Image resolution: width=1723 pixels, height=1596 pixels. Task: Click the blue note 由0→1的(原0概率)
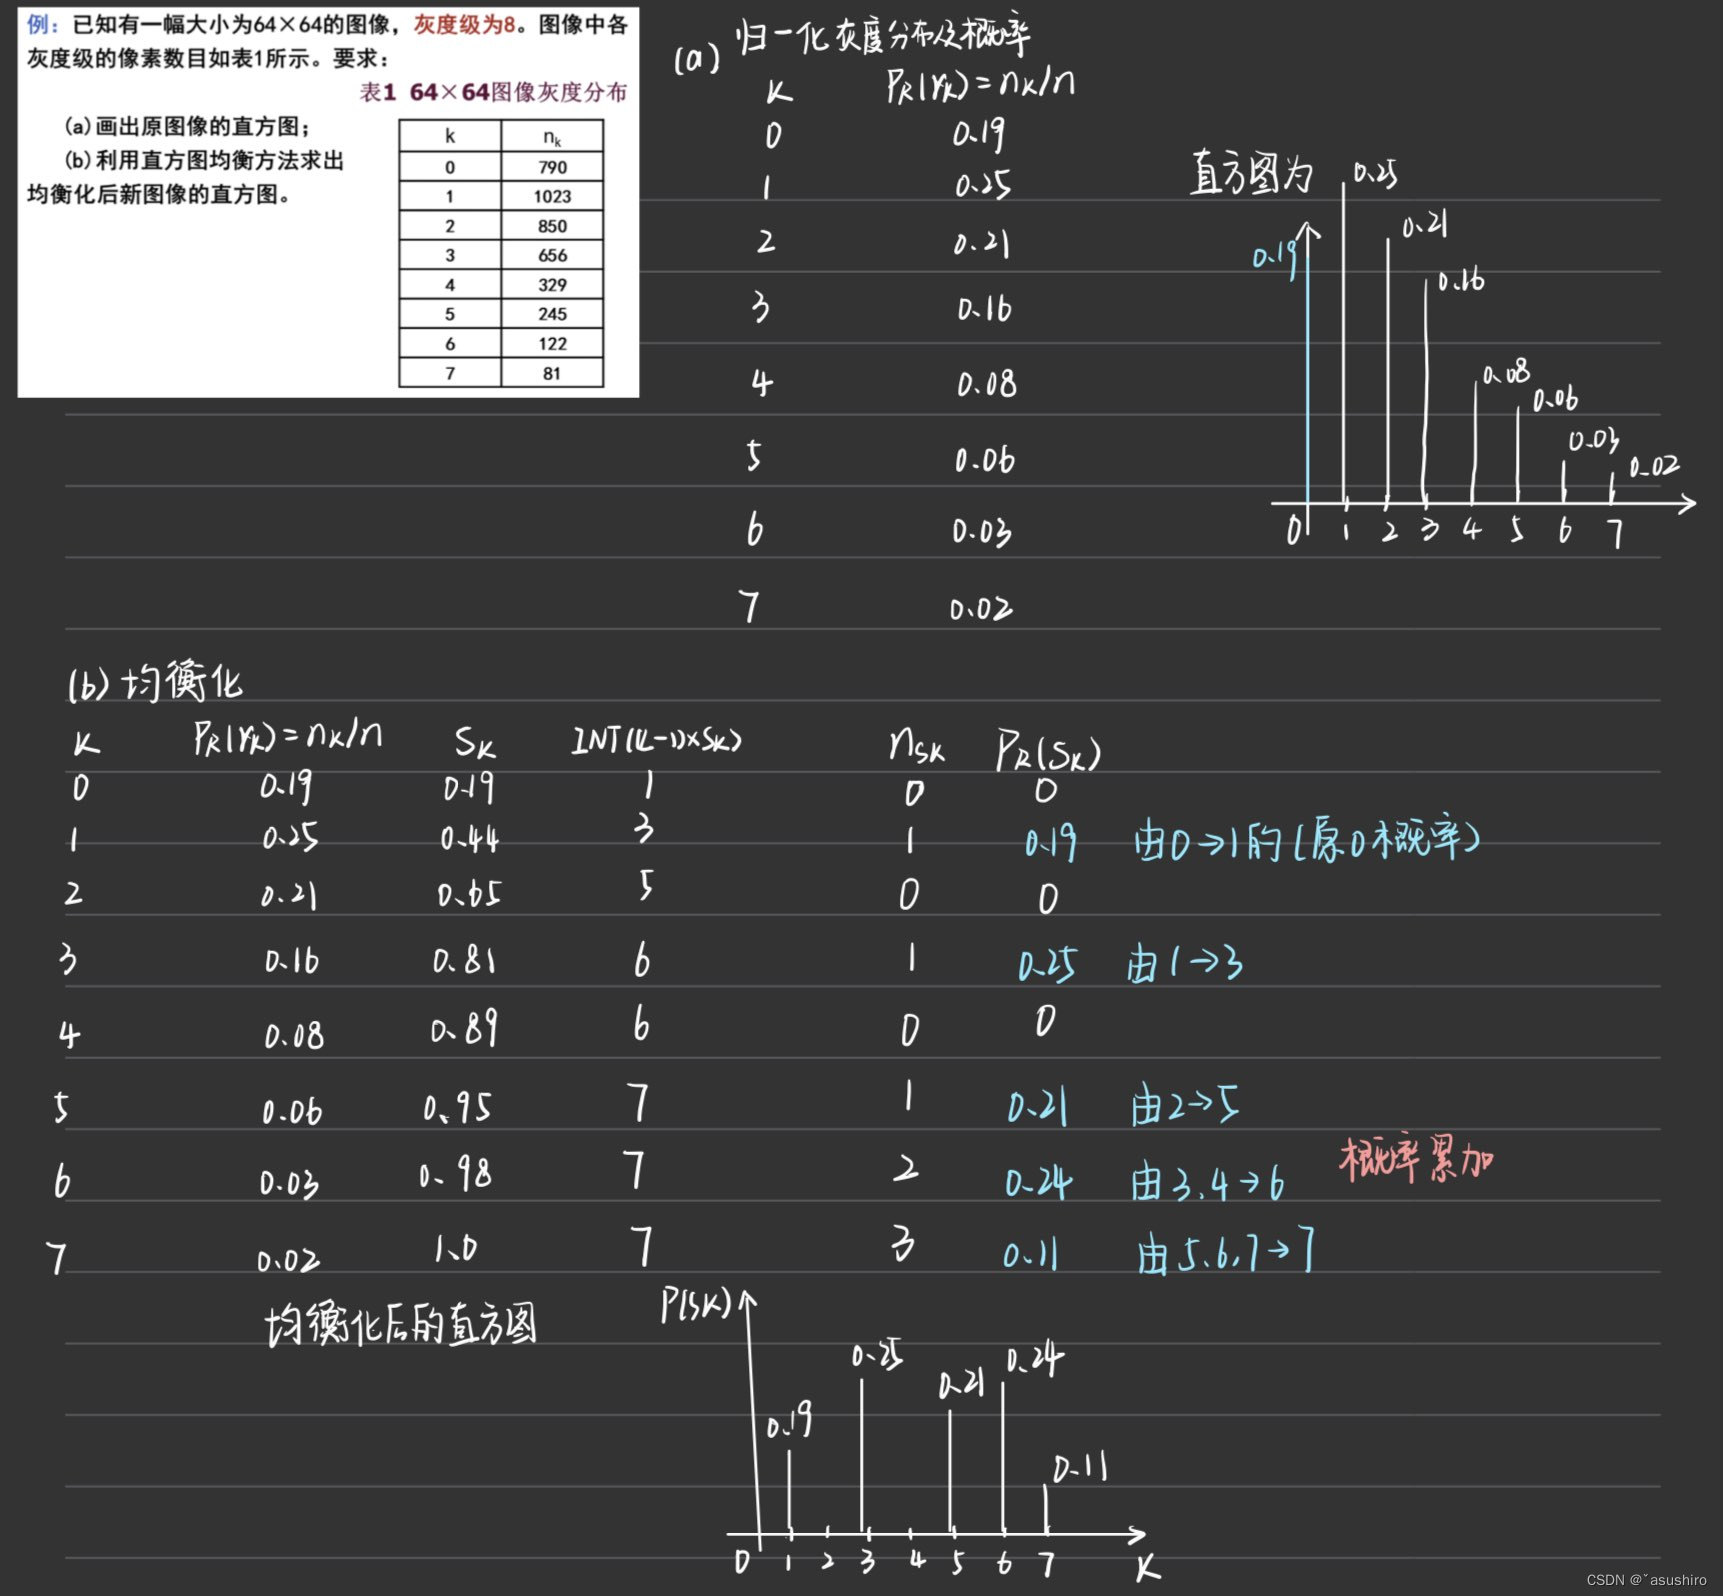coord(1307,840)
